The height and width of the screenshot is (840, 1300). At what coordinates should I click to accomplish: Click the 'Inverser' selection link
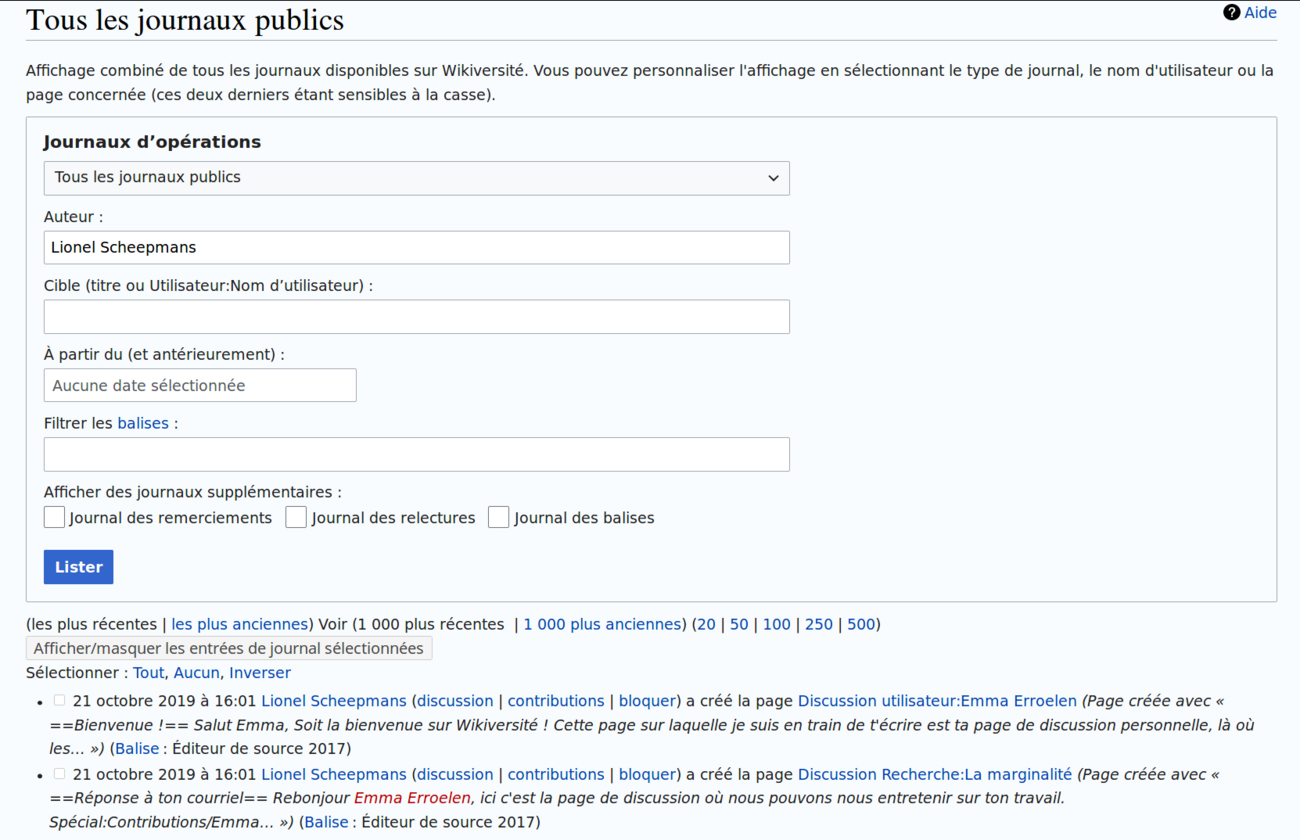(x=260, y=673)
